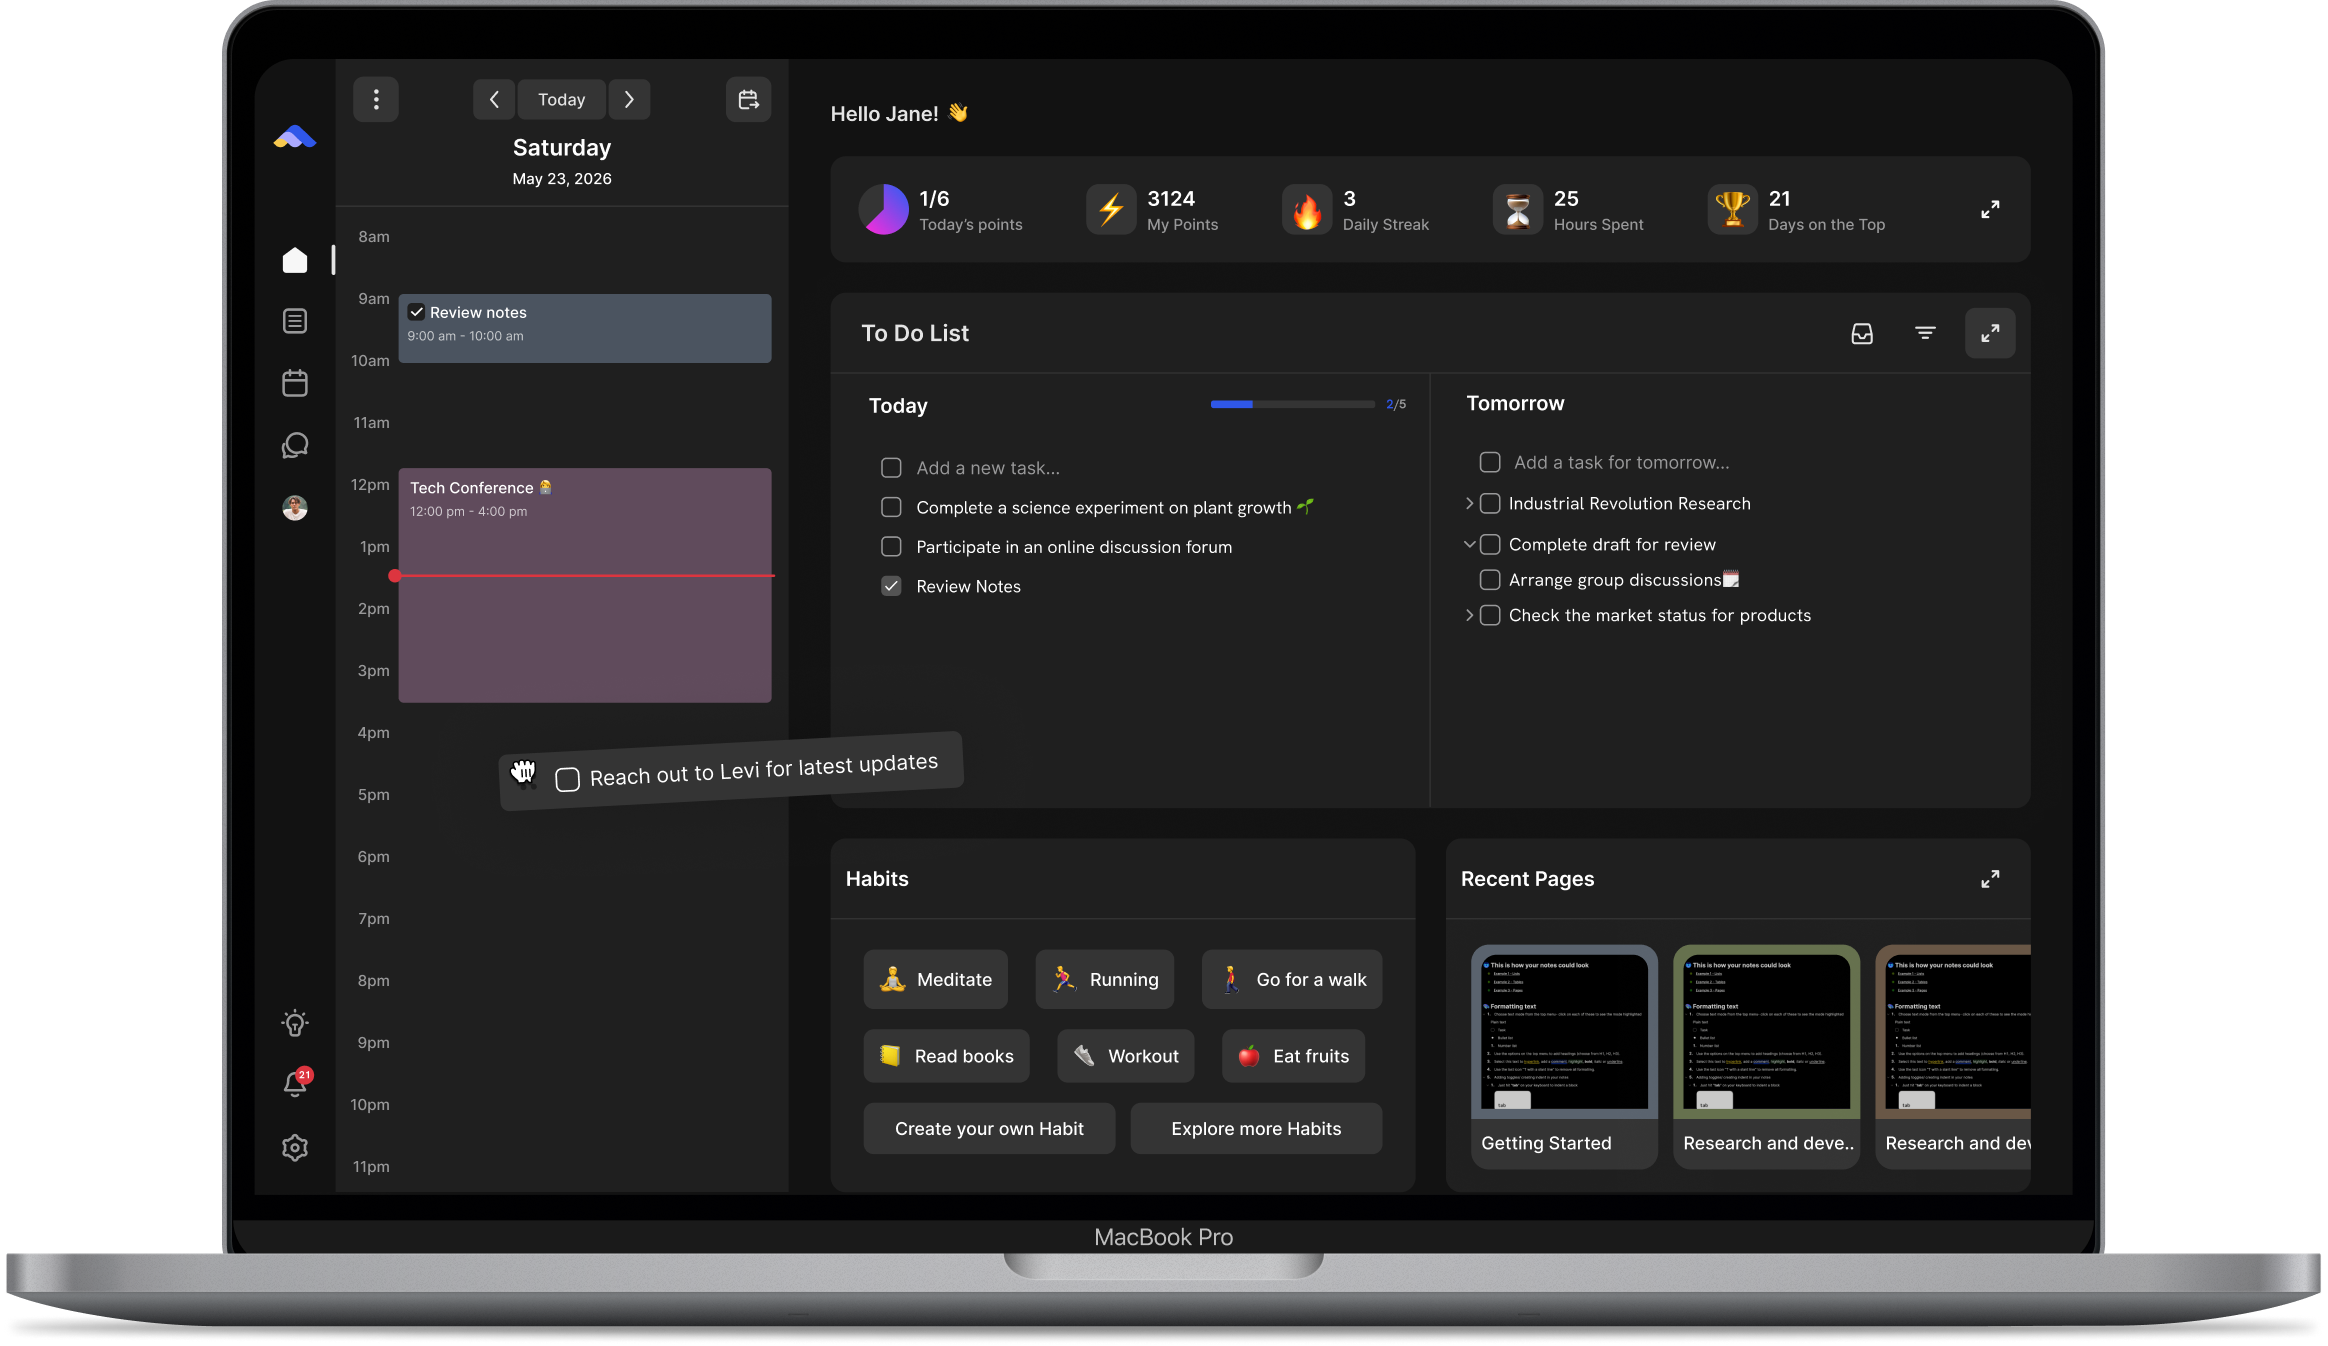This screenshot has width=2328, height=1346.
Task: Open the To Do List inbox icon
Action: [x=1862, y=333]
